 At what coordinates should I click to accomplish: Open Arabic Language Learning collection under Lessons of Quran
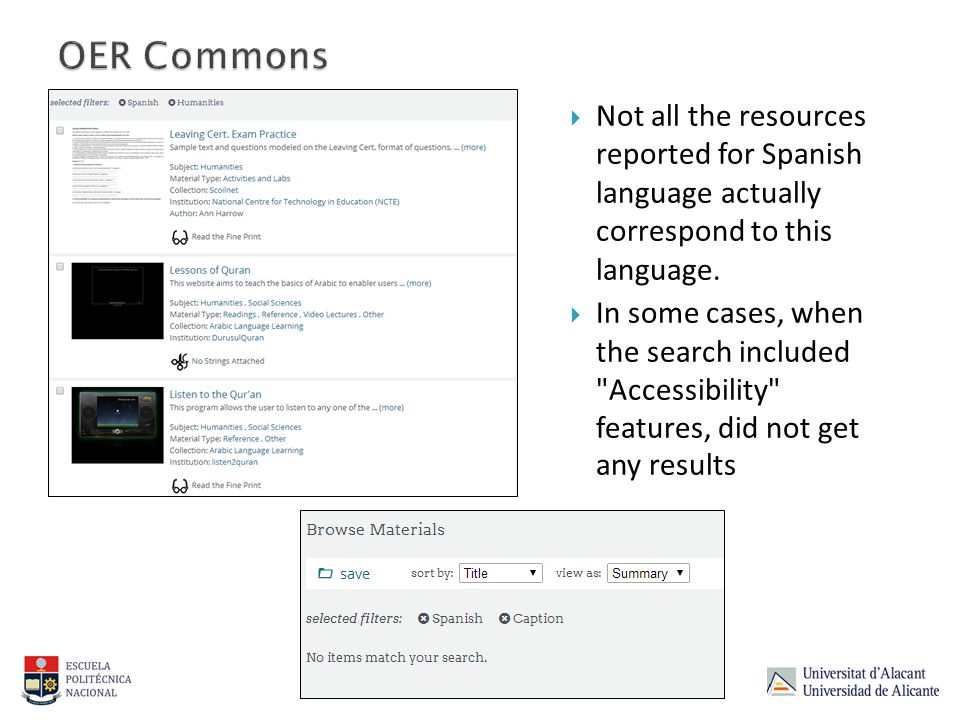[x=257, y=326]
